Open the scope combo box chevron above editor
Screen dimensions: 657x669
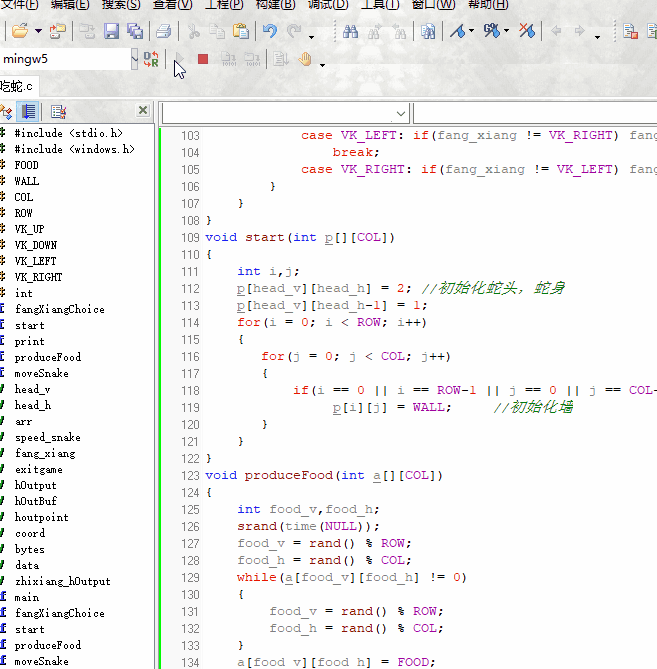tap(400, 113)
